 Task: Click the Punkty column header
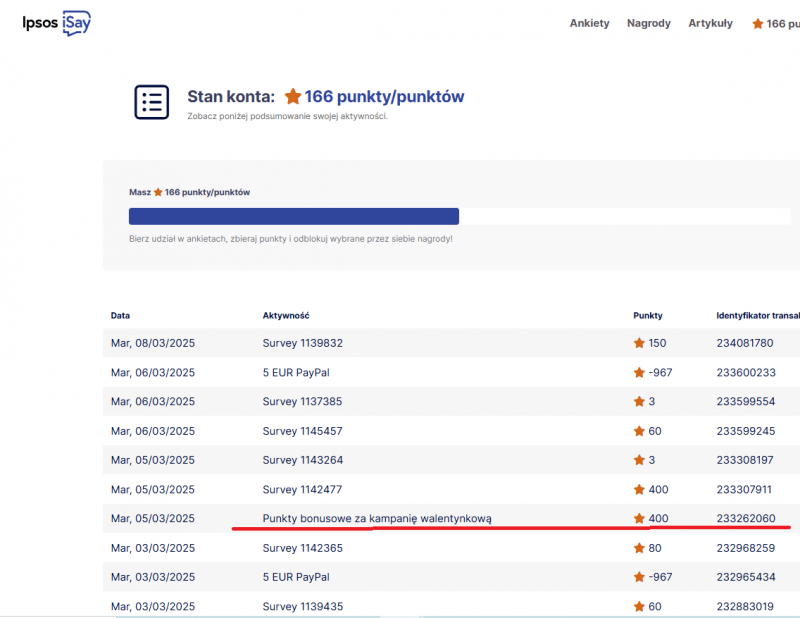click(648, 315)
